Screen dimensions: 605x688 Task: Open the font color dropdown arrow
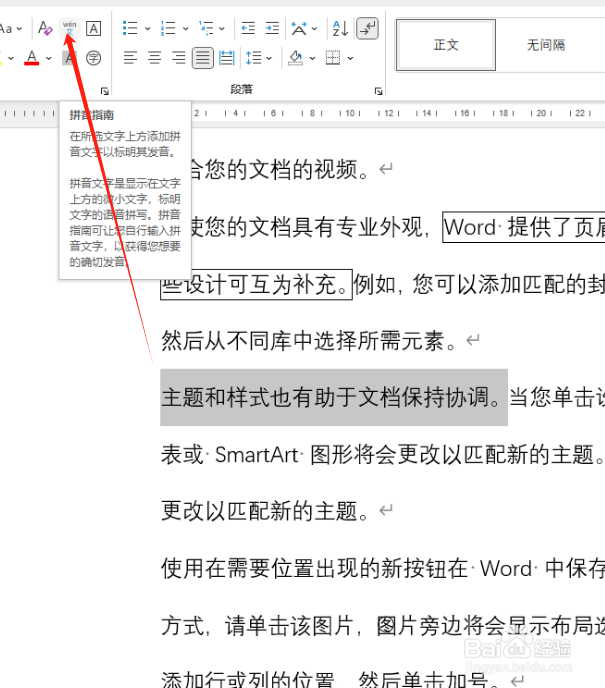point(48,58)
